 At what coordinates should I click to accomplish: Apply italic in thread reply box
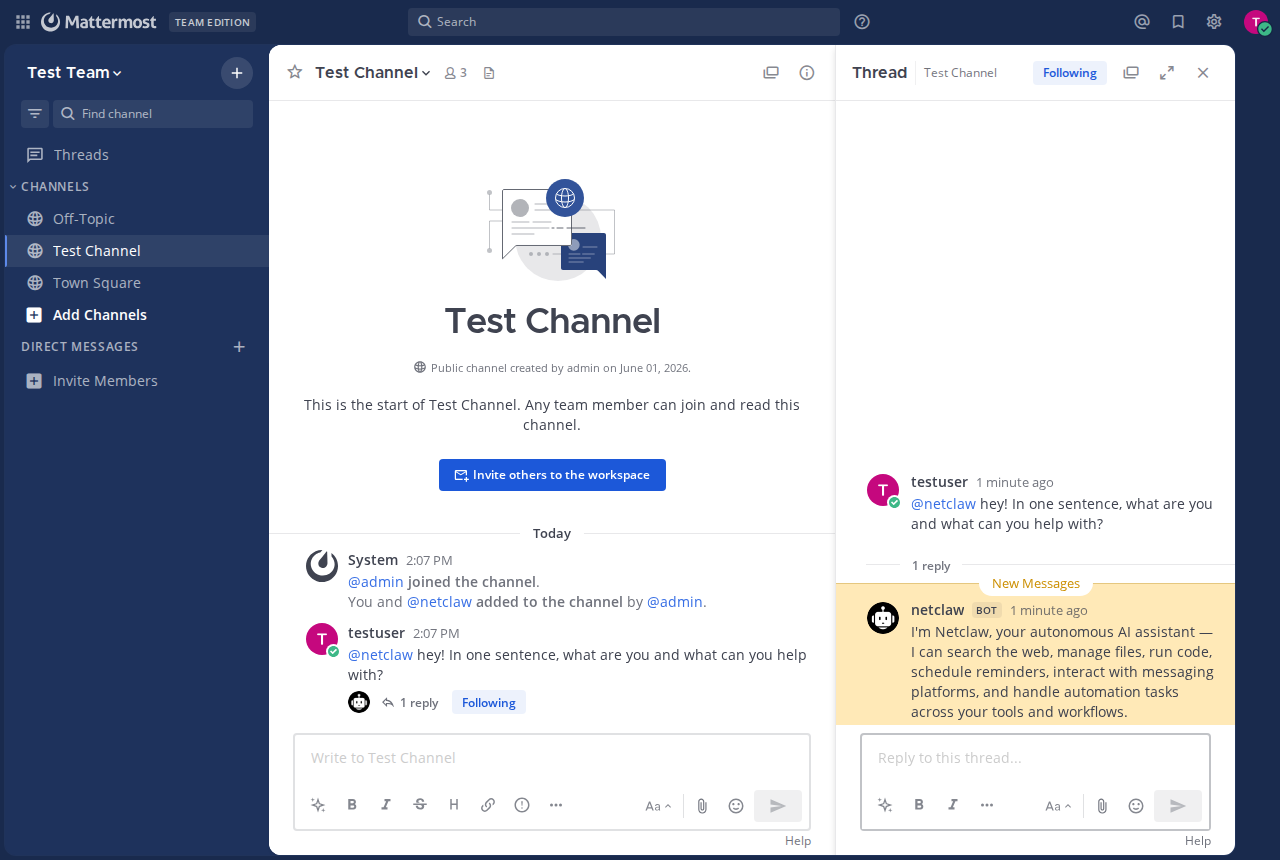point(953,805)
